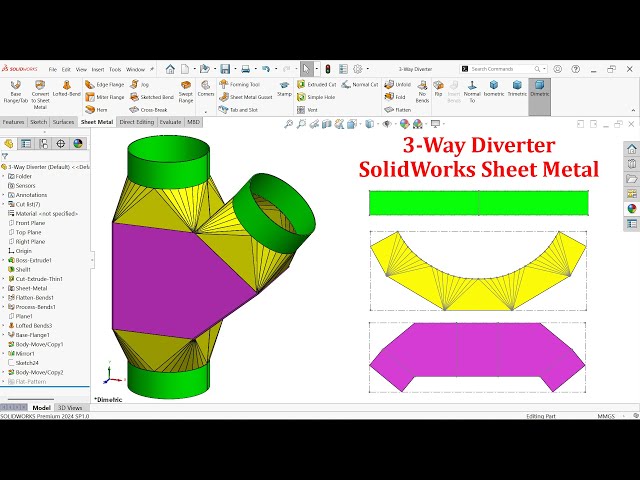Click the Fold tool
This screenshot has width=640, height=480.
[395, 97]
